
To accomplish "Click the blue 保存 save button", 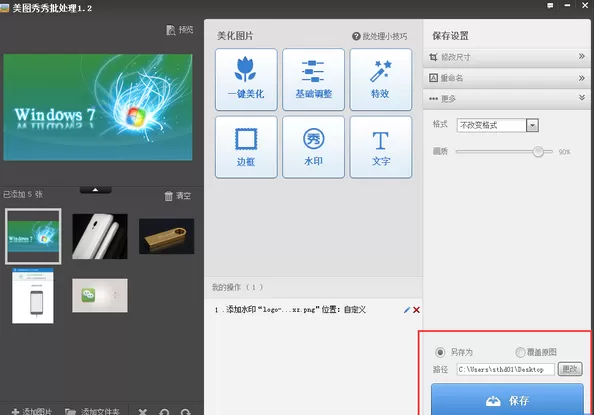I will coord(507,400).
